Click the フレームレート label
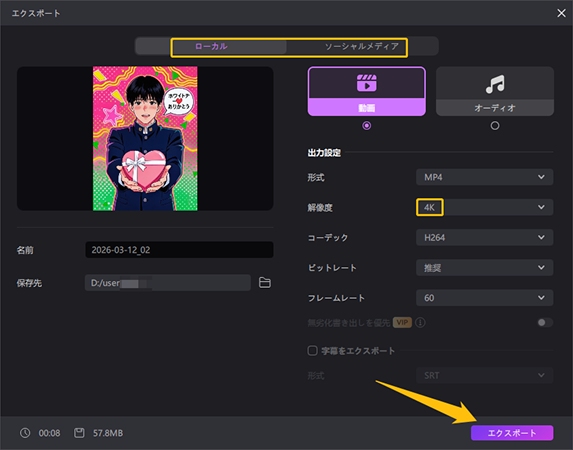The height and width of the screenshot is (450, 573). 336,298
